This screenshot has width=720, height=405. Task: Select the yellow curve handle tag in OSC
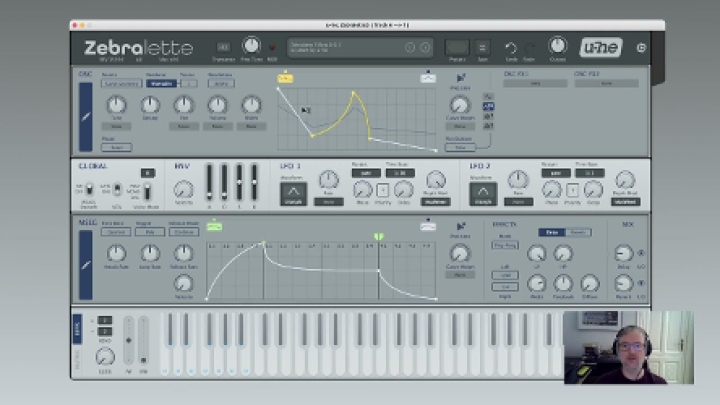click(x=285, y=78)
